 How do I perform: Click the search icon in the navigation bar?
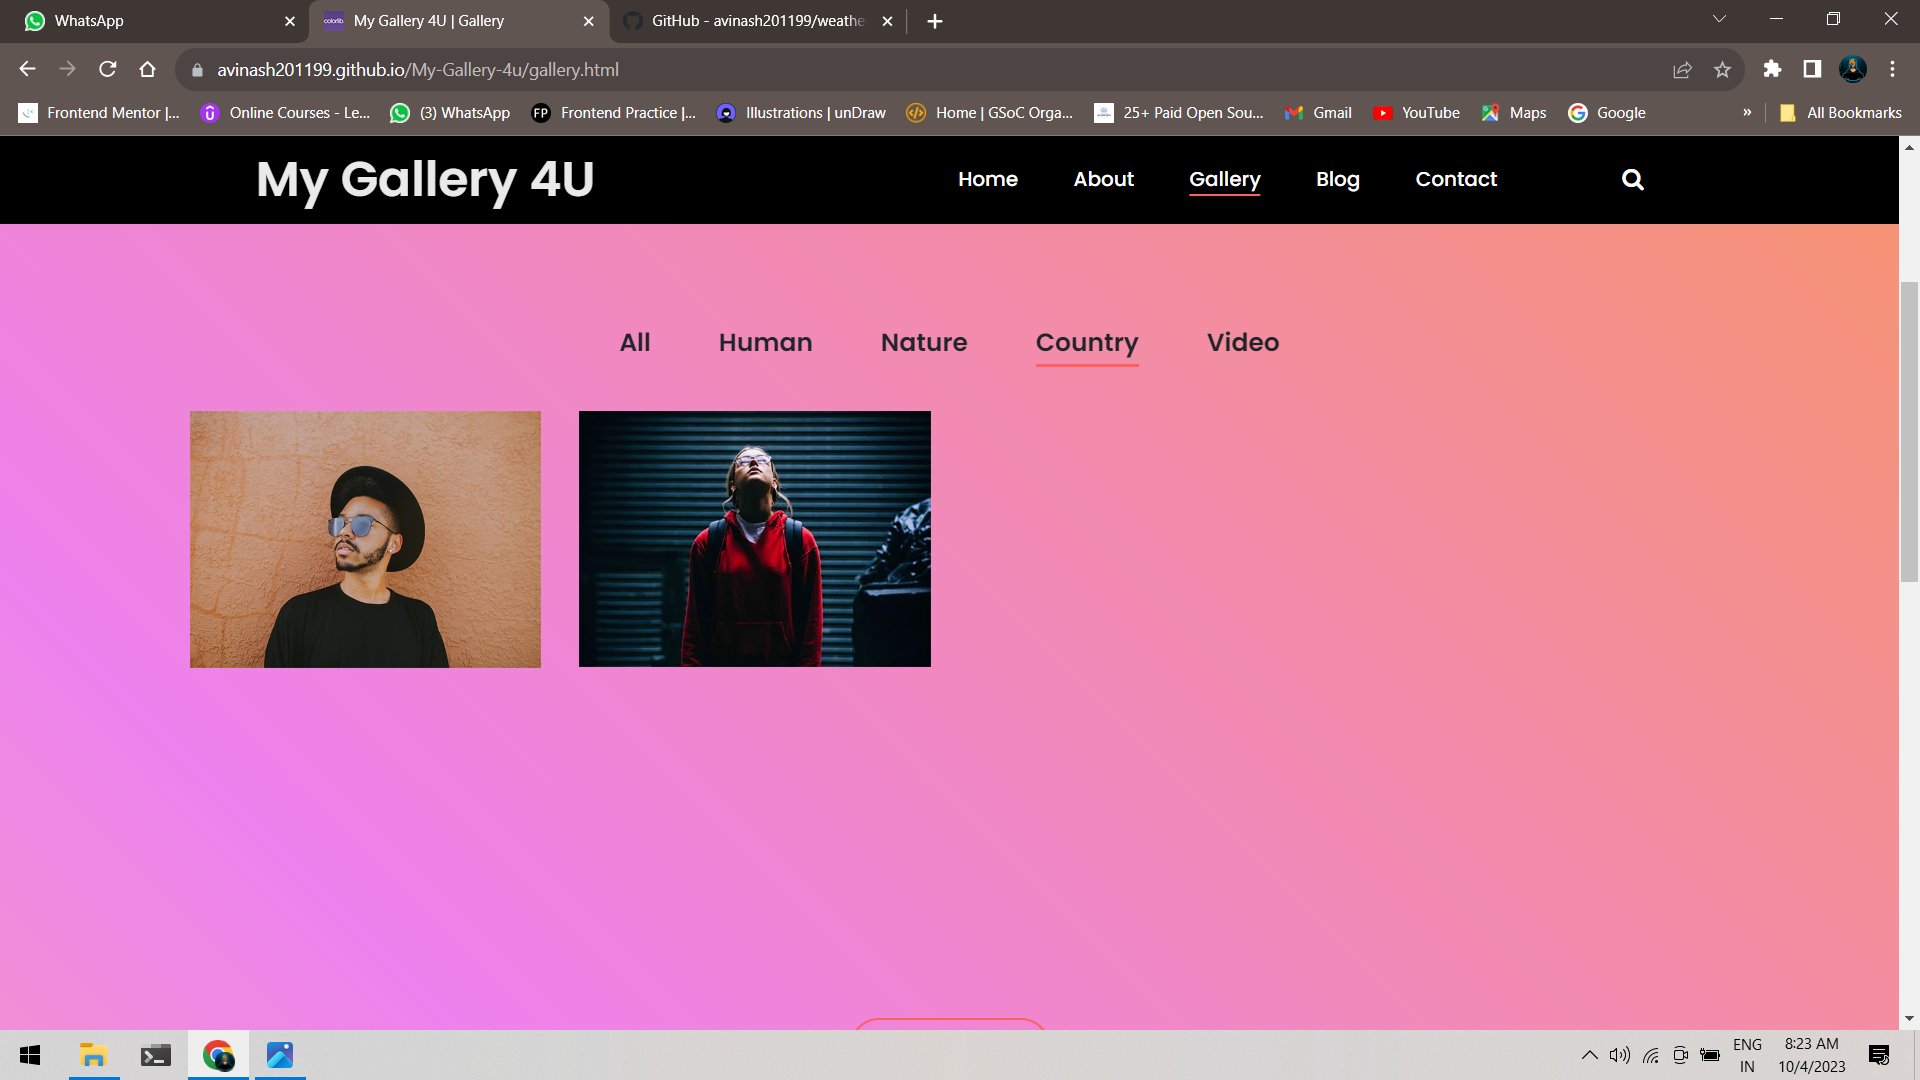[1632, 180]
